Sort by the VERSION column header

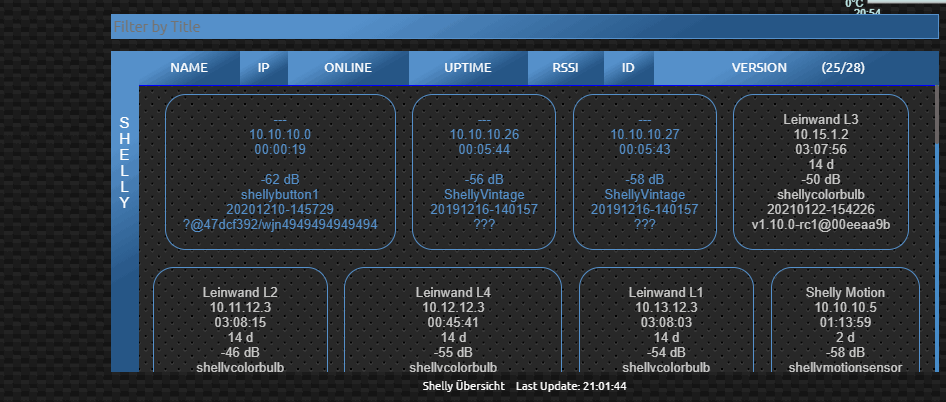click(x=759, y=68)
